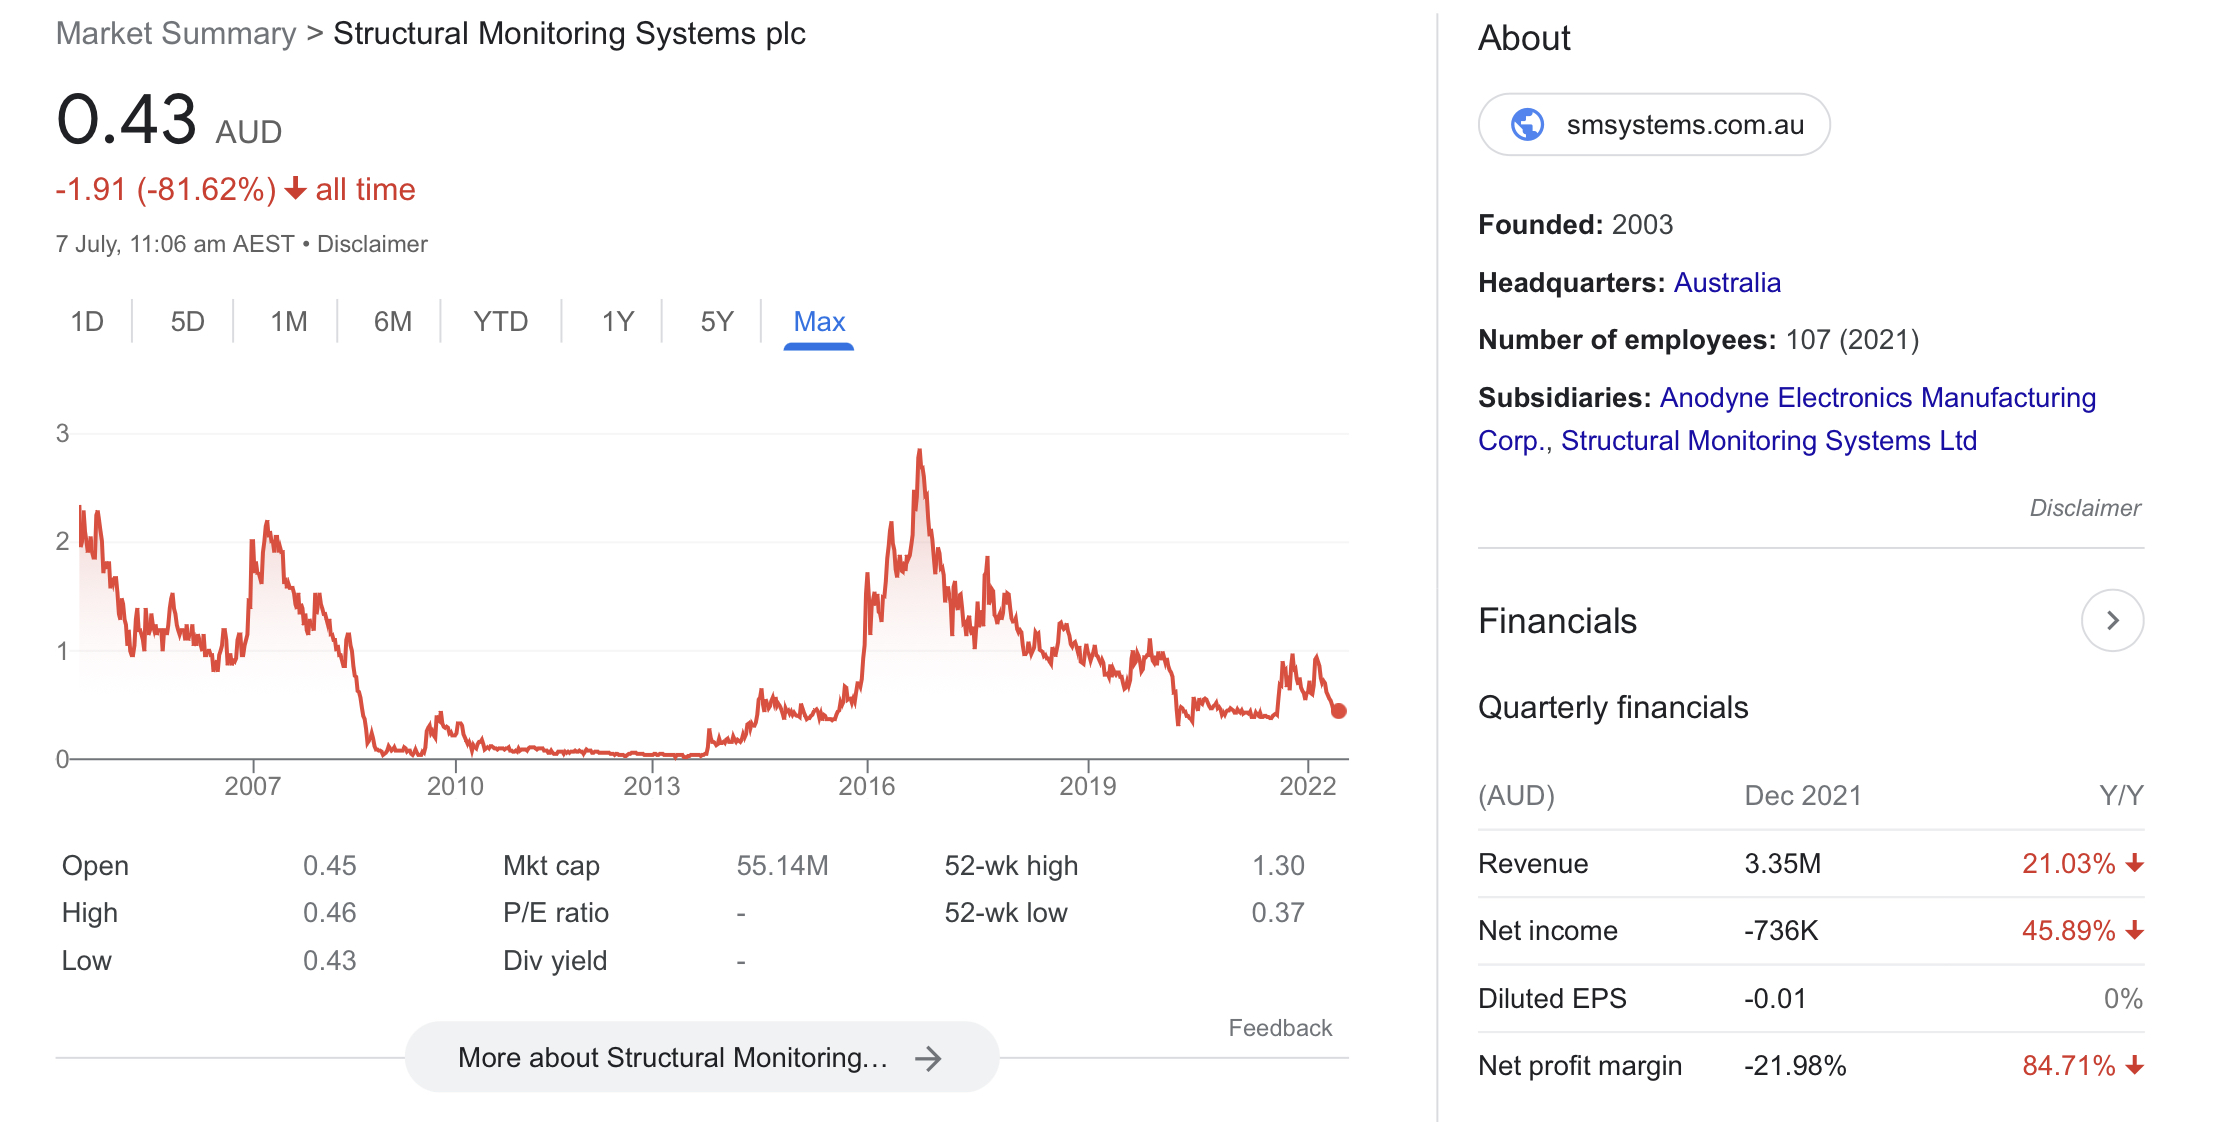Open Market Summary breadcrumb link

176,34
